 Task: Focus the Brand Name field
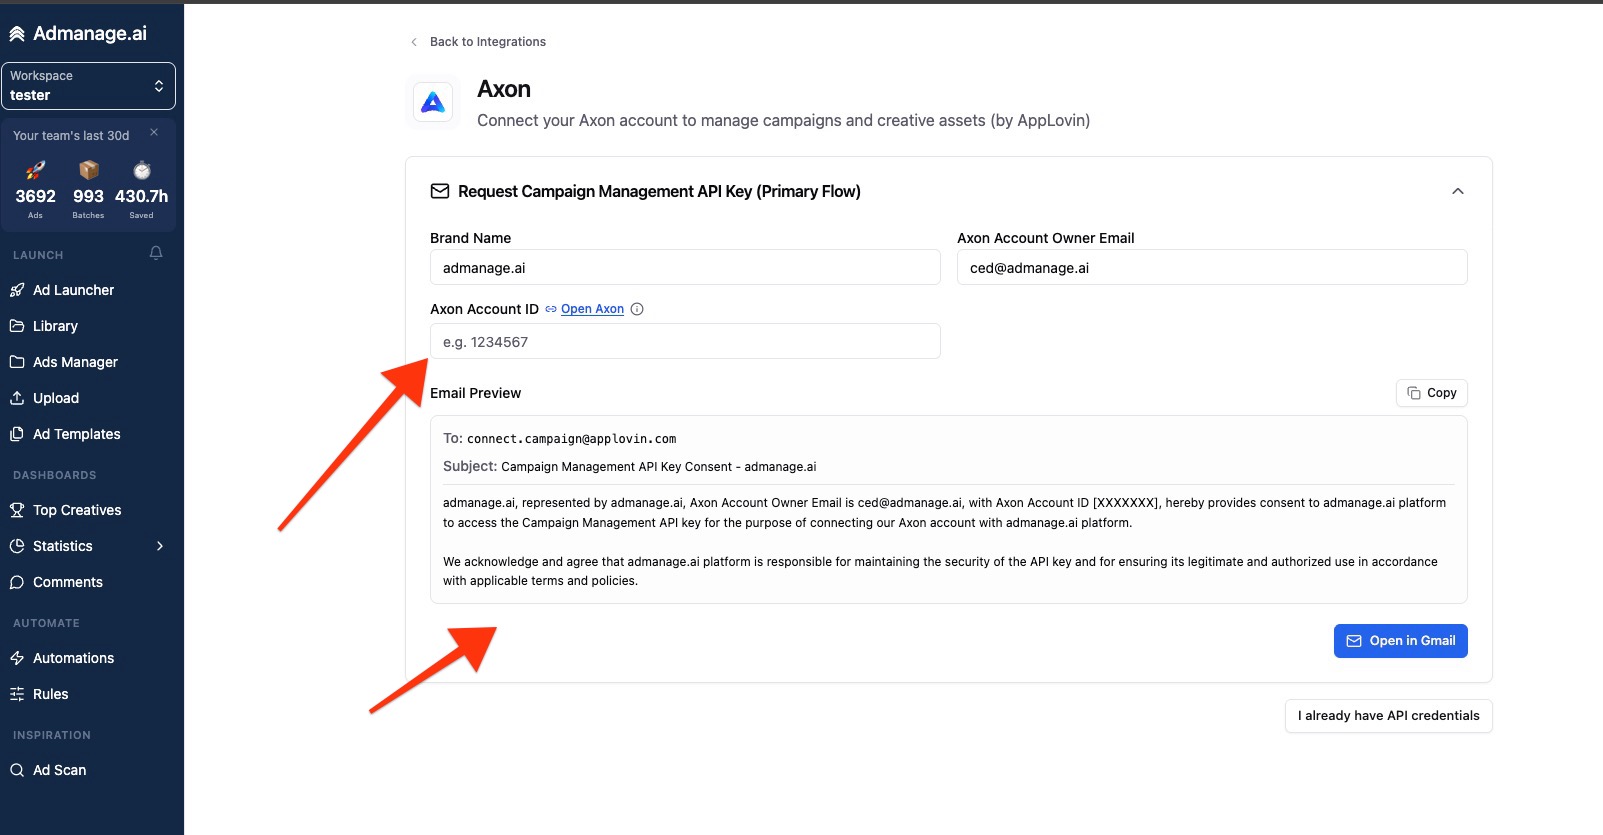tap(685, 267)
